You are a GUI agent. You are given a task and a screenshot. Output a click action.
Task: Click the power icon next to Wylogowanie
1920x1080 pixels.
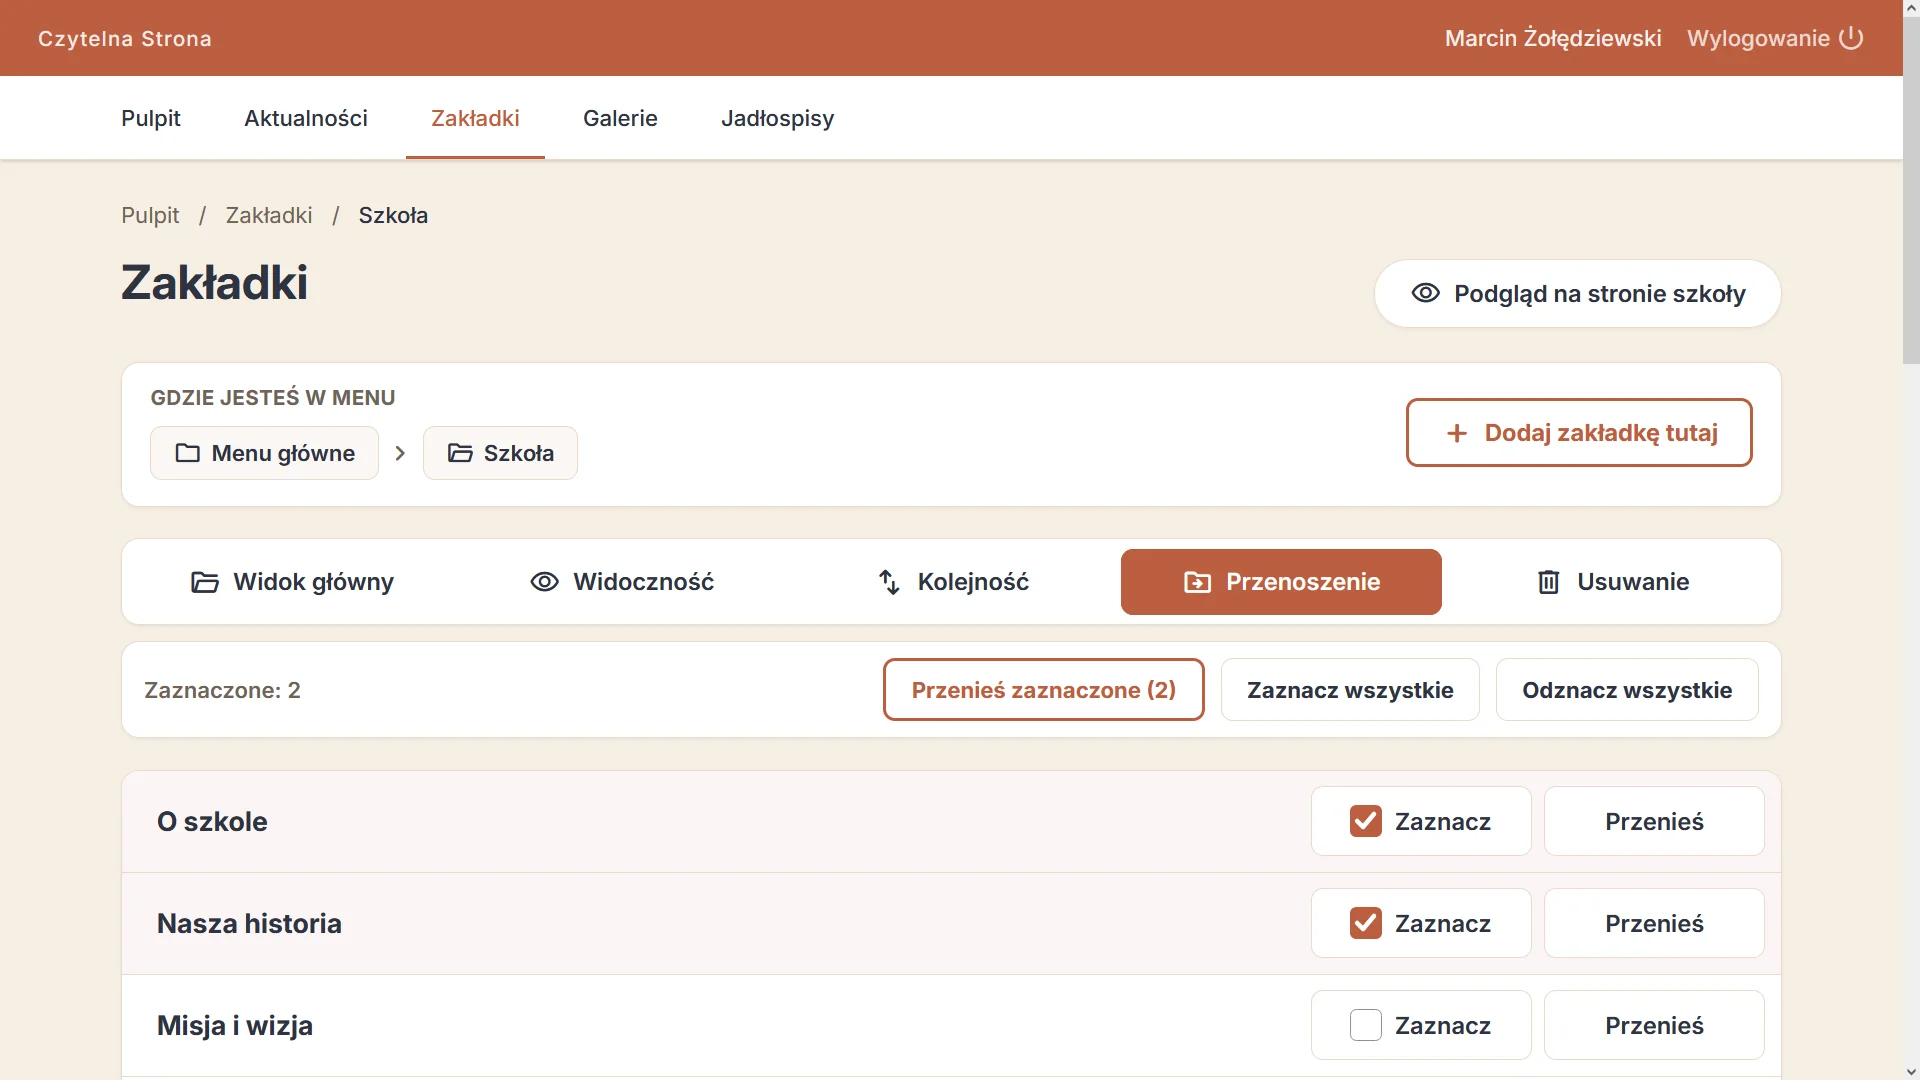tap(1851, 38)
